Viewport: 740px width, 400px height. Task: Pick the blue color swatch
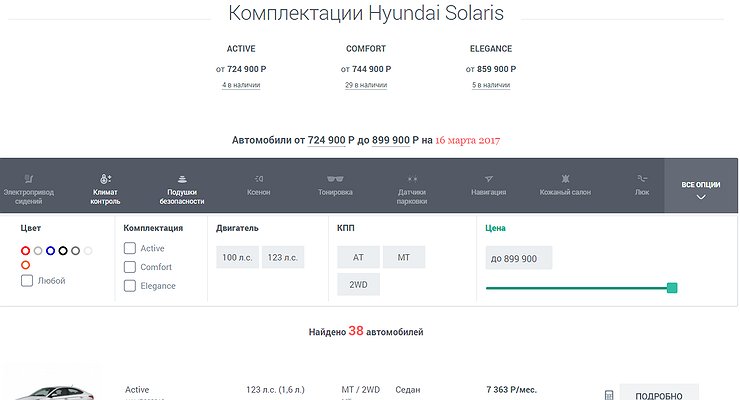(50, 250)
